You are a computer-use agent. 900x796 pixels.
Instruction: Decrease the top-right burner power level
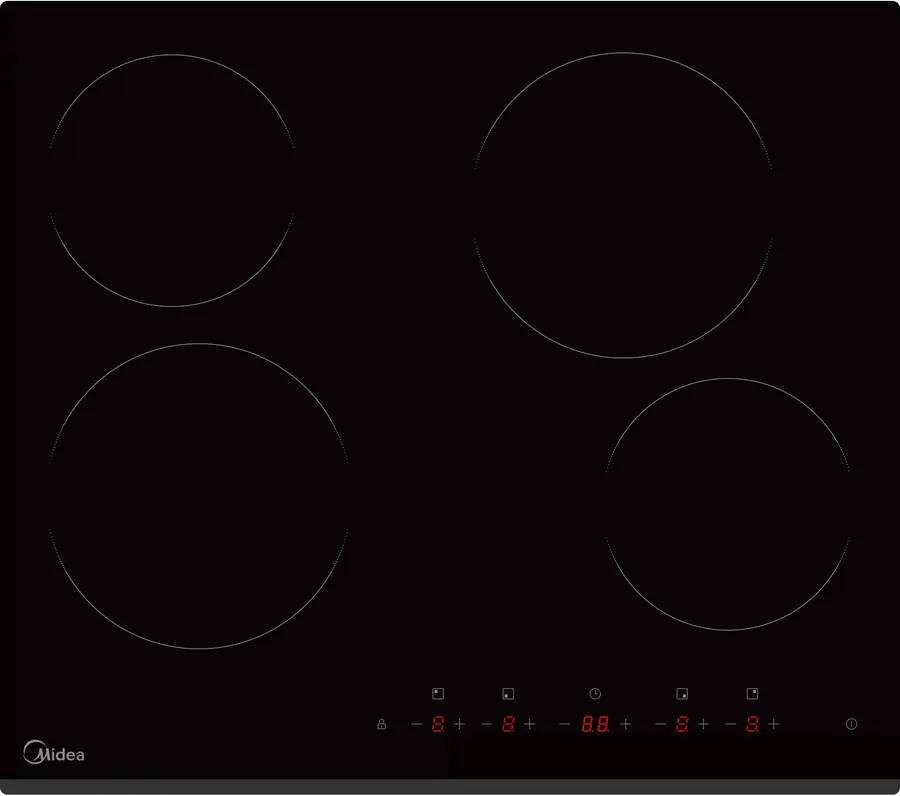731,724
